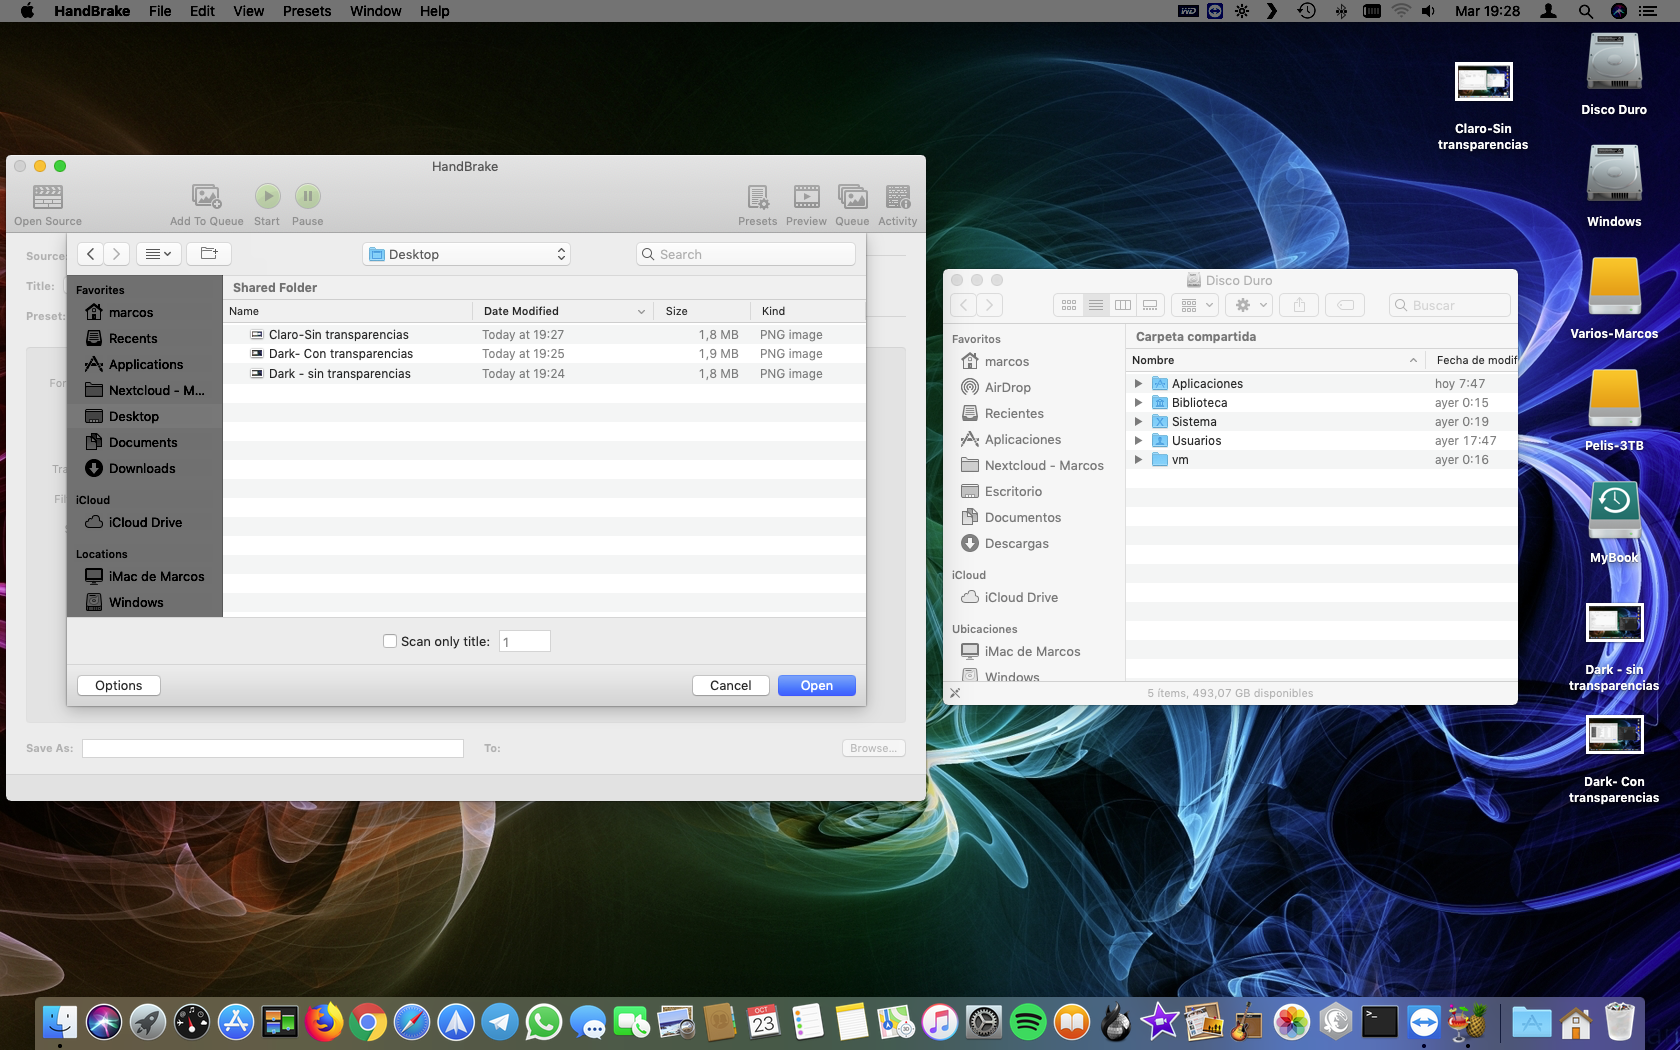Open the Window menu
Viewport: 1680px width, 1050px height.
coord(375,11)
